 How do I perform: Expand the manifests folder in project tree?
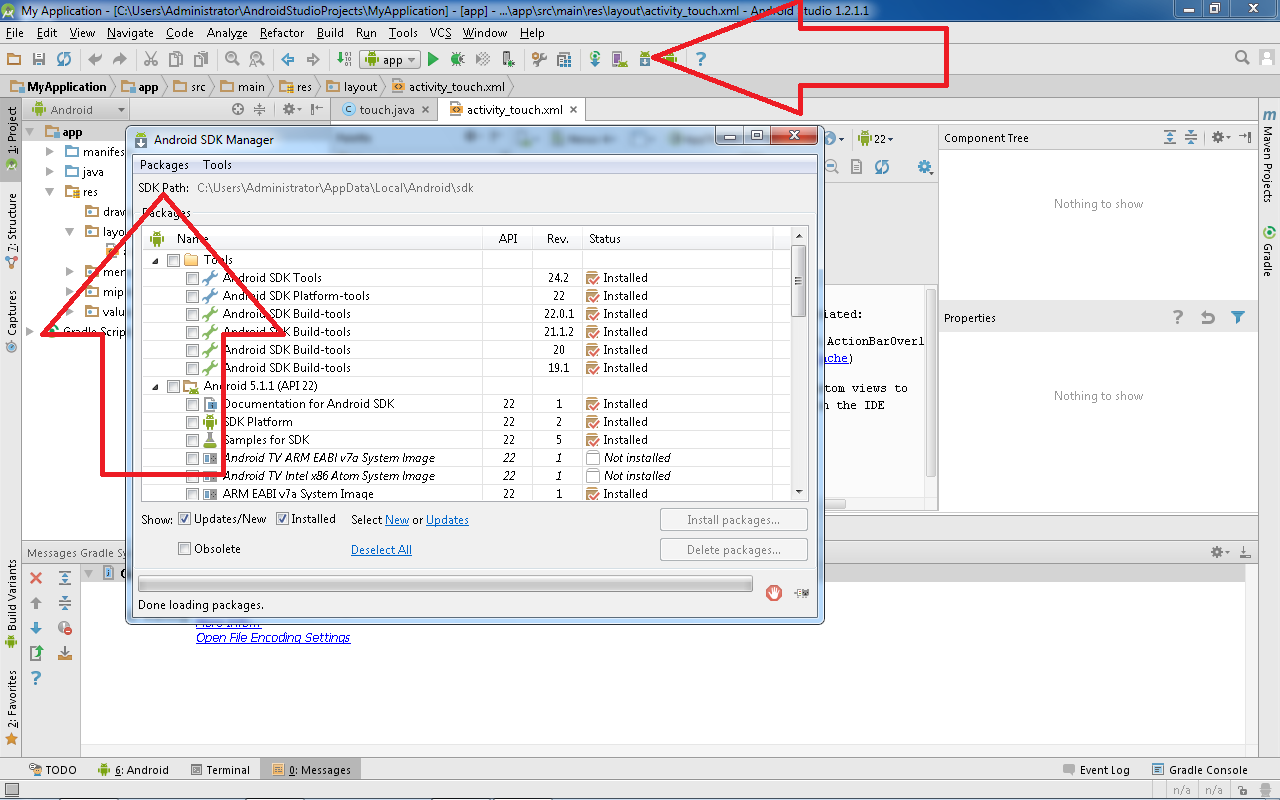coord(50,152)
